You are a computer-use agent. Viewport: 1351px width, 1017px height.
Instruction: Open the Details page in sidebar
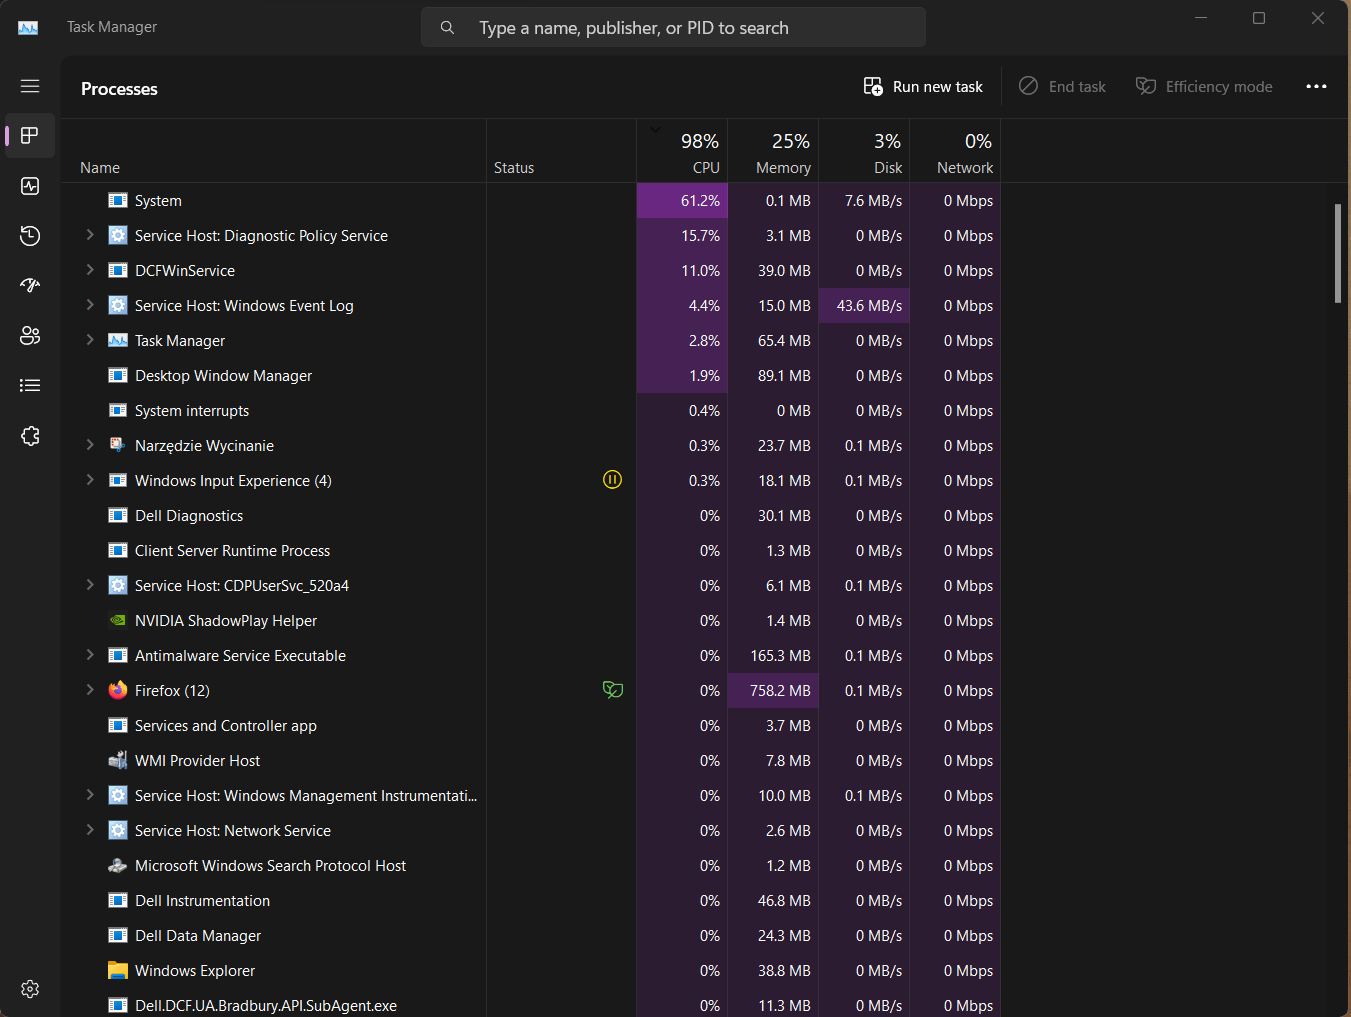point(30,386)
